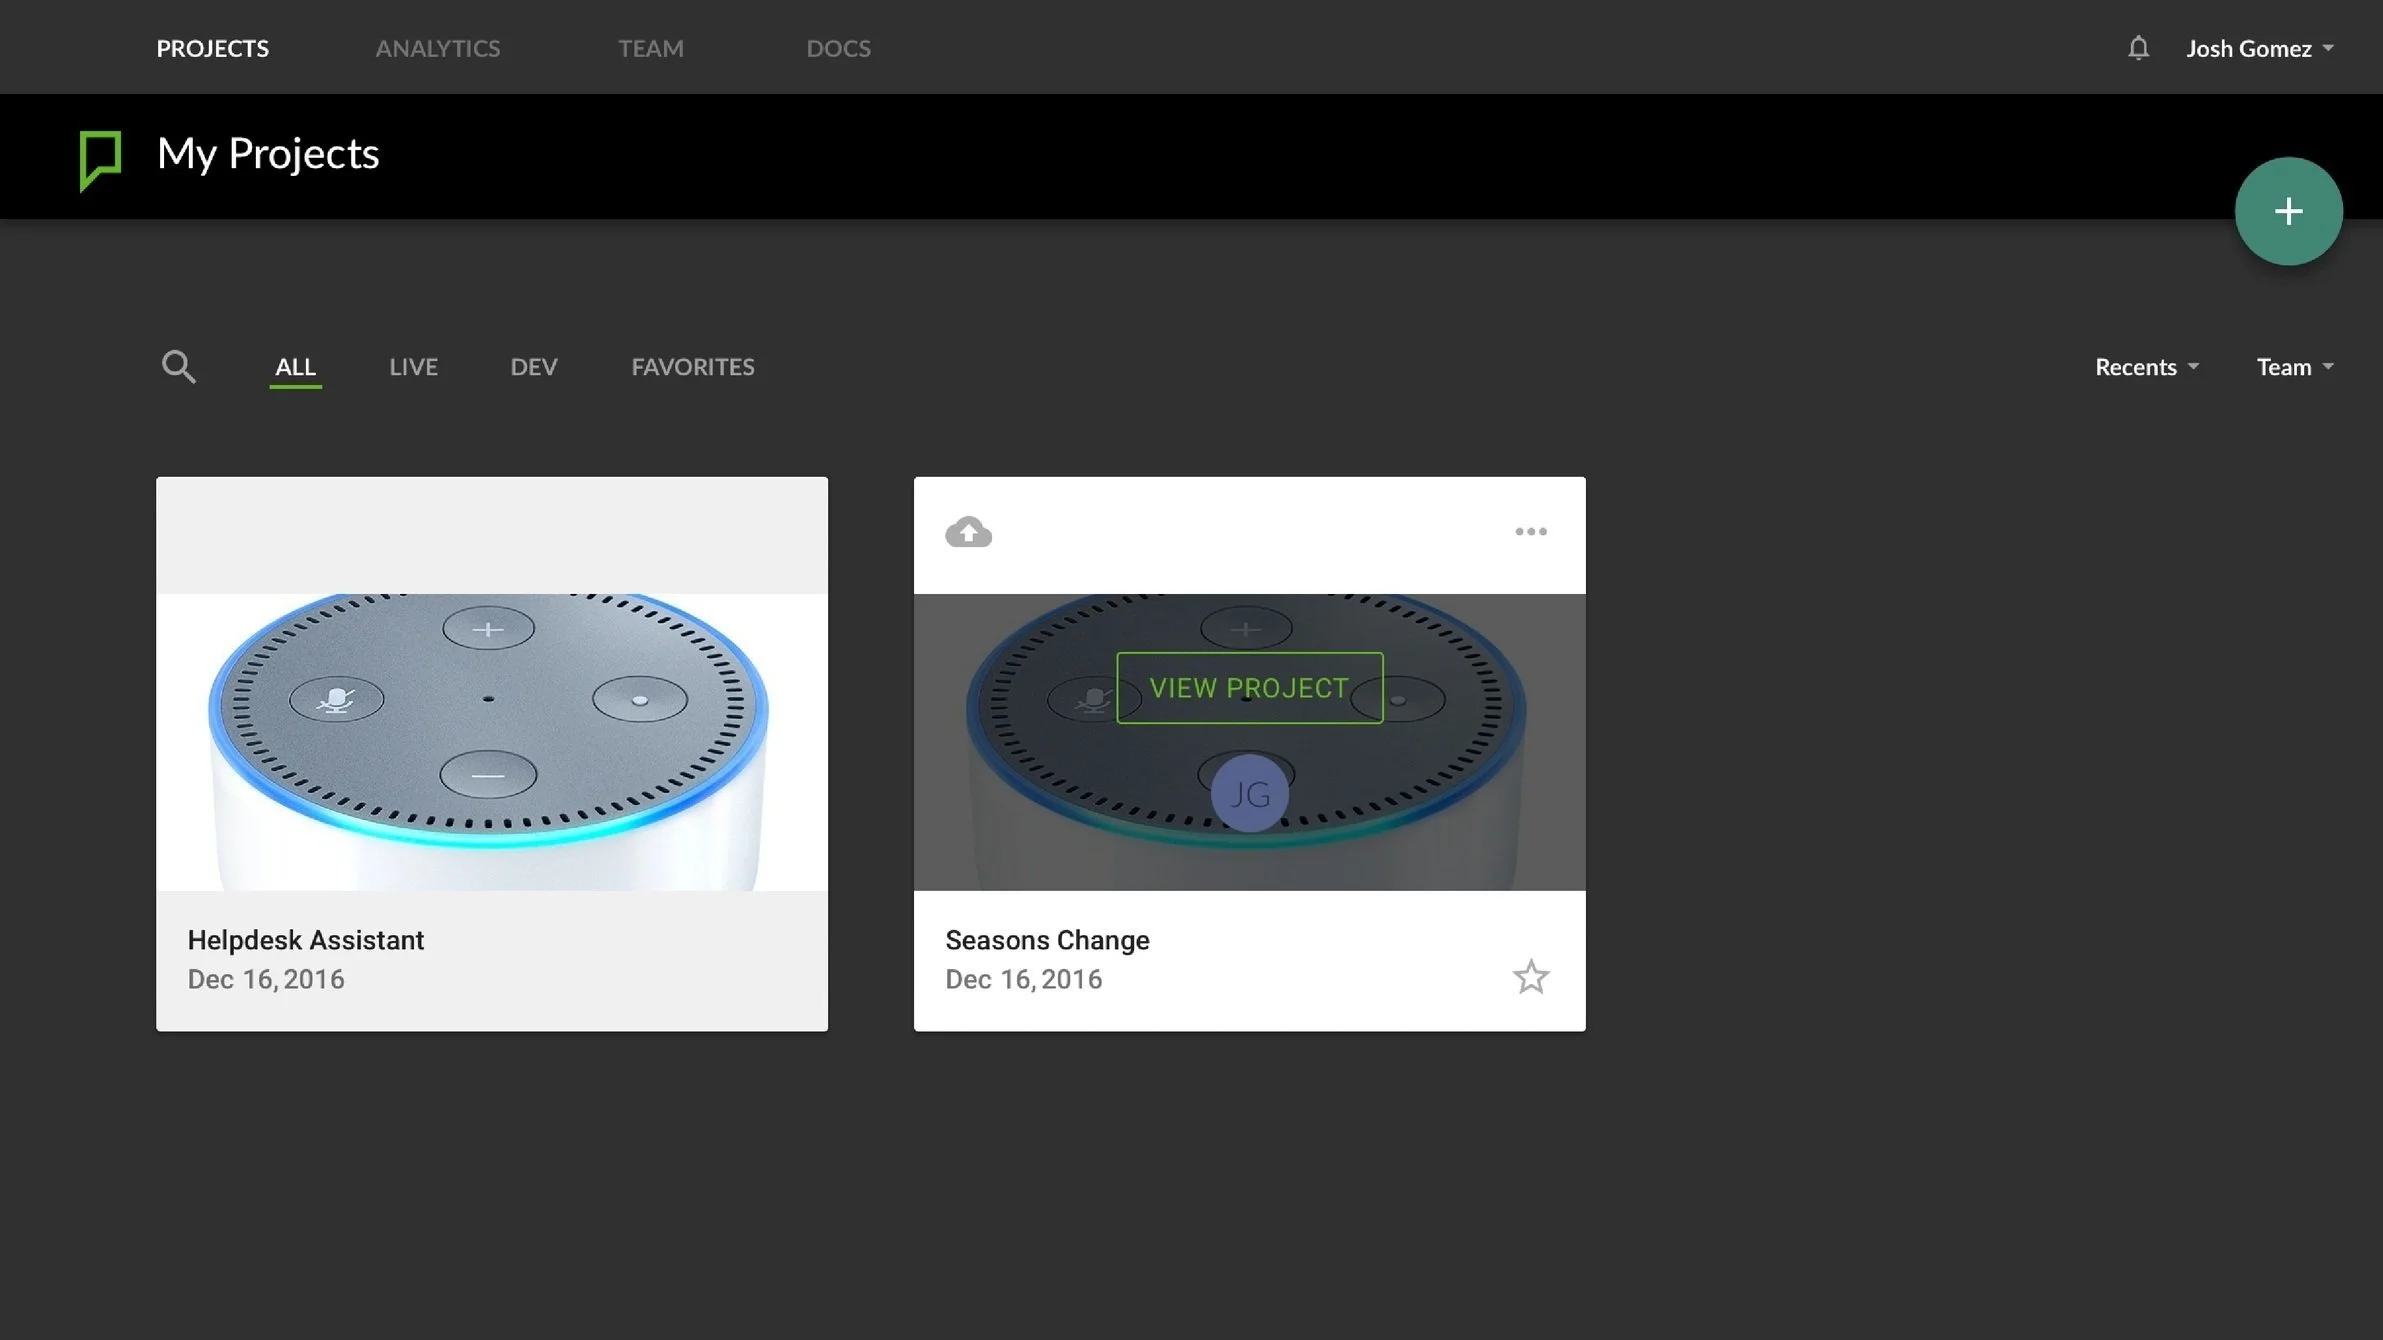Click the notification bell icon
The width and height of the screenshot is (2383, 1340).
pyautogui.click(x=2137, y=48)
